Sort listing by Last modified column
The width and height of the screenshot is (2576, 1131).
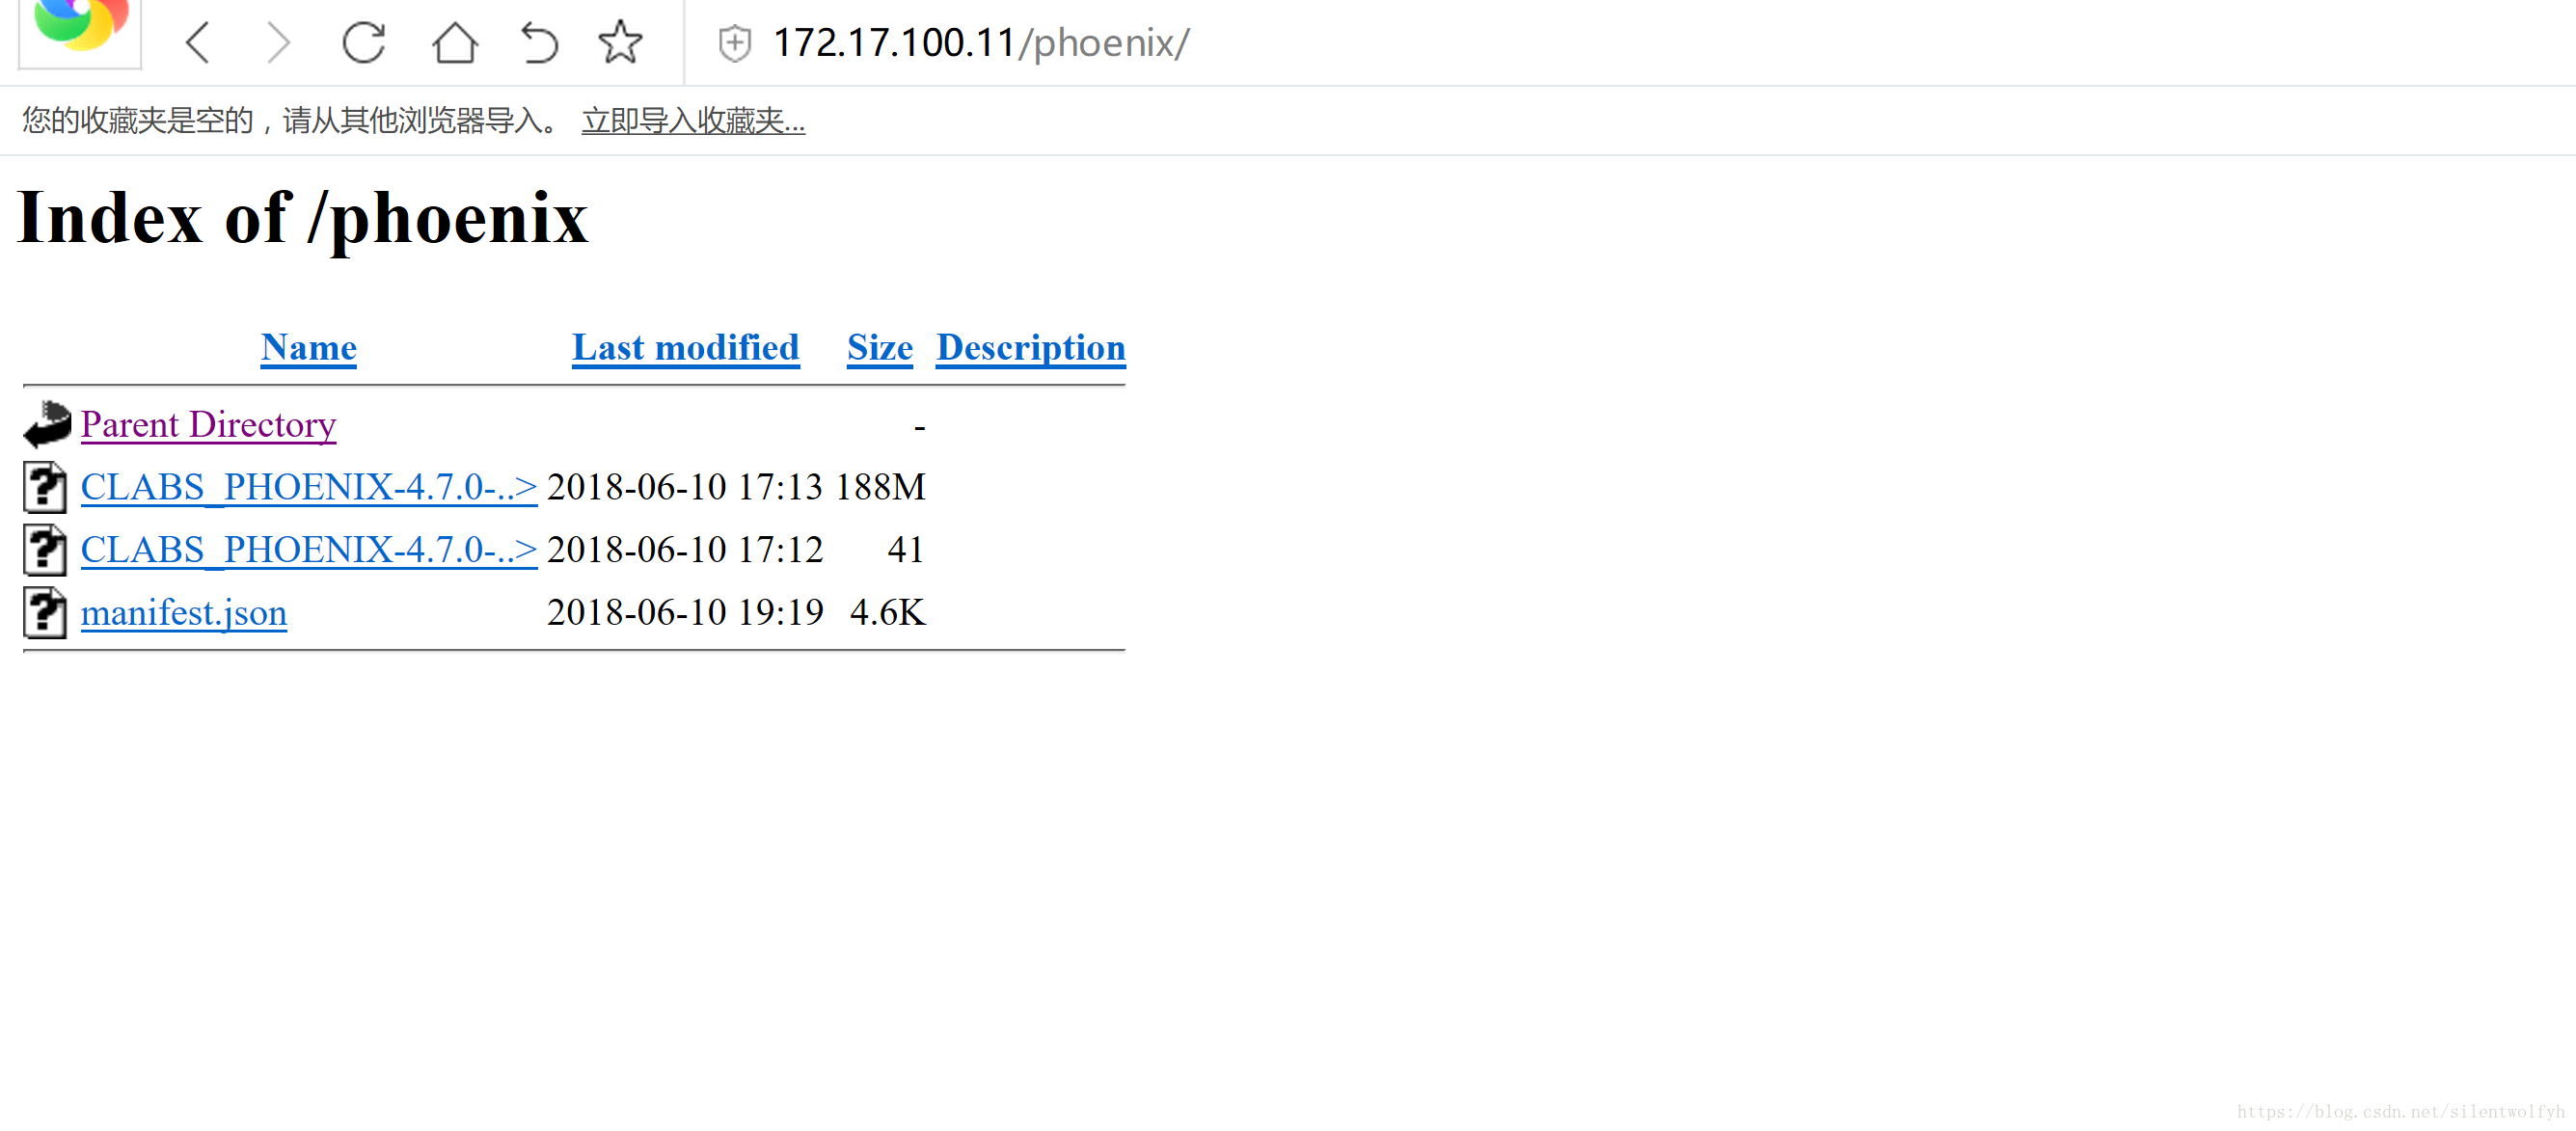[682, 348]
